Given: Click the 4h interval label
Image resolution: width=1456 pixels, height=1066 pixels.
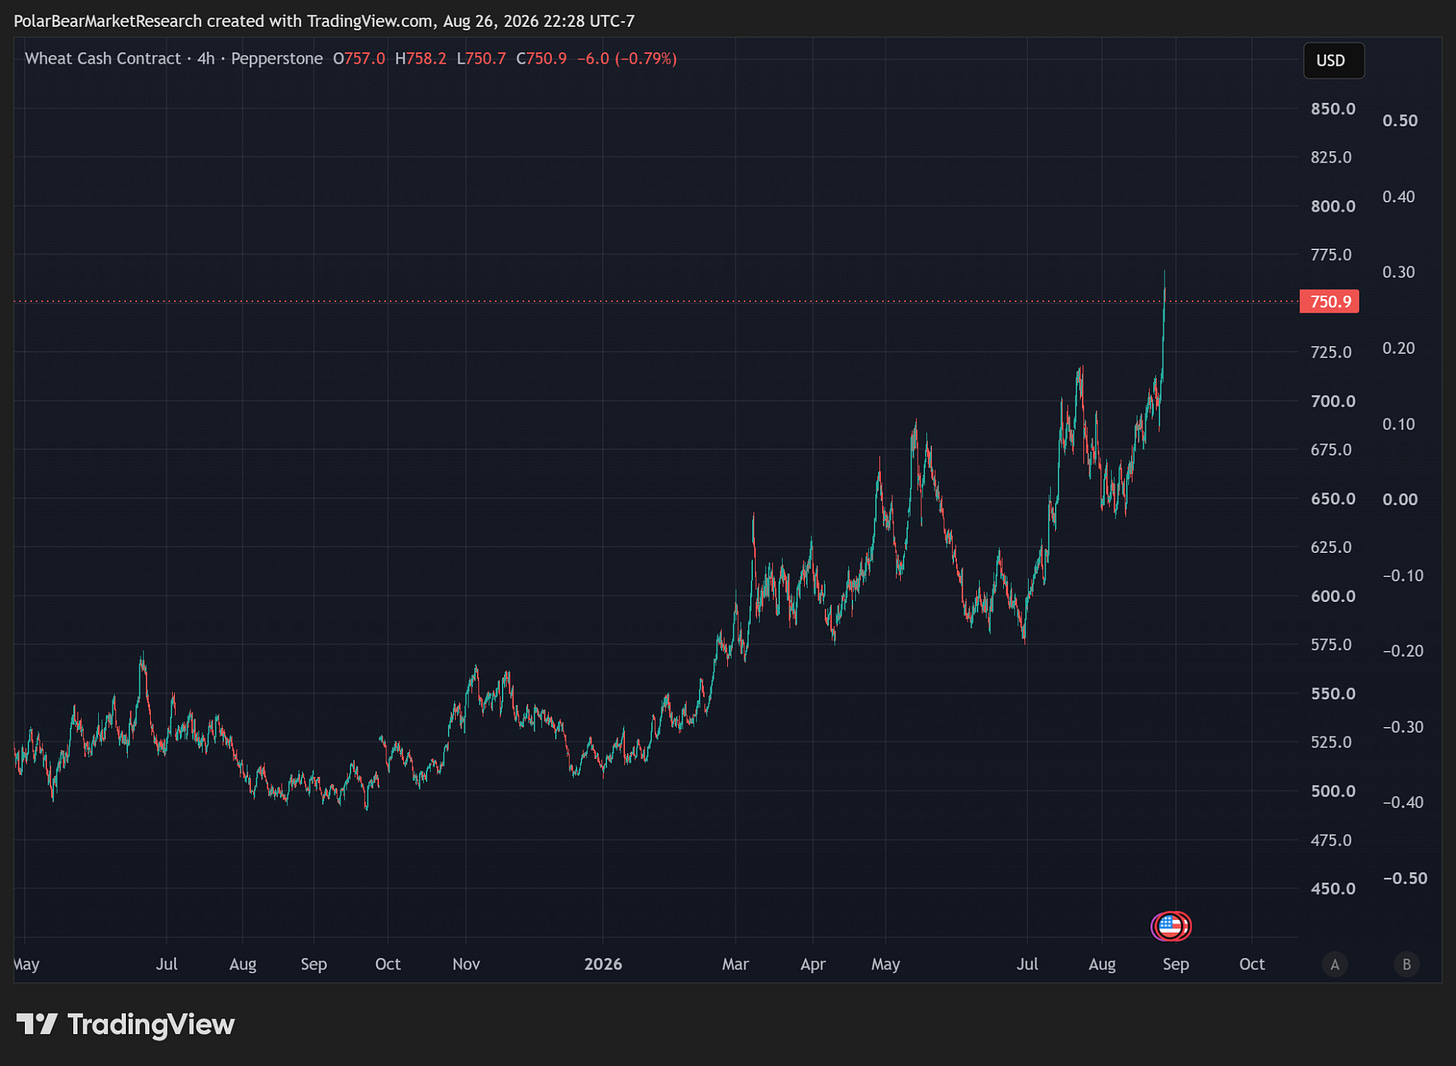Looking at the screenshot, I should tap(206, 58).
